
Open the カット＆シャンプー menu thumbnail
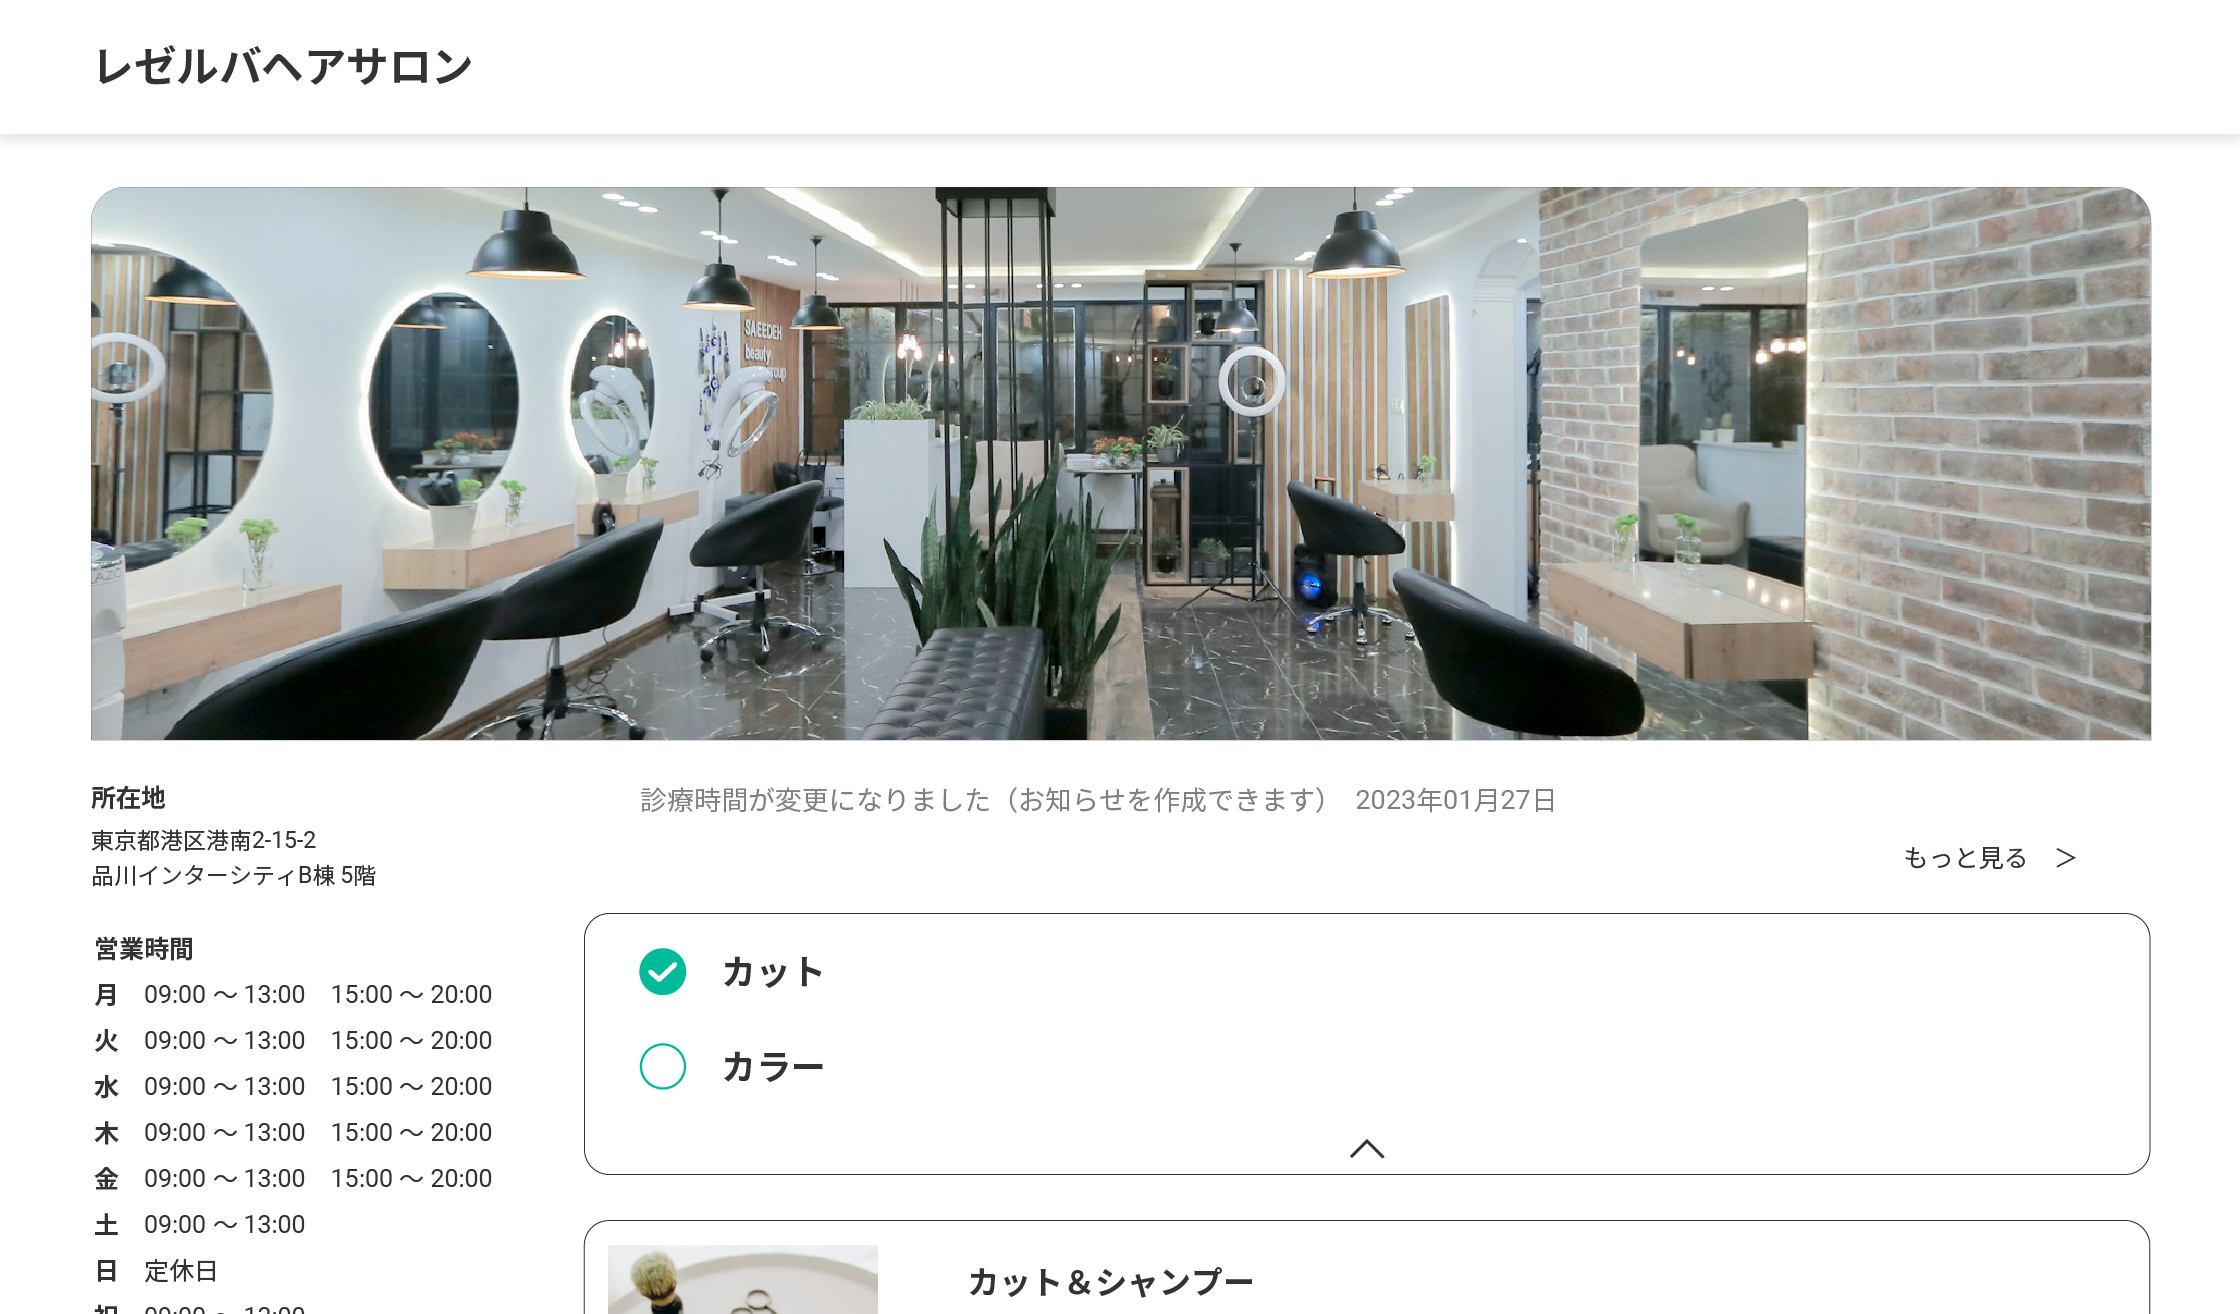point(743,1279)
